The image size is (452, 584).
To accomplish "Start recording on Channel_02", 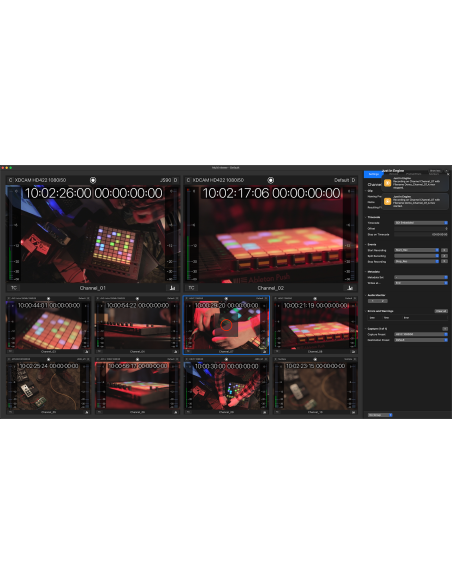I will tap(271, 180).
